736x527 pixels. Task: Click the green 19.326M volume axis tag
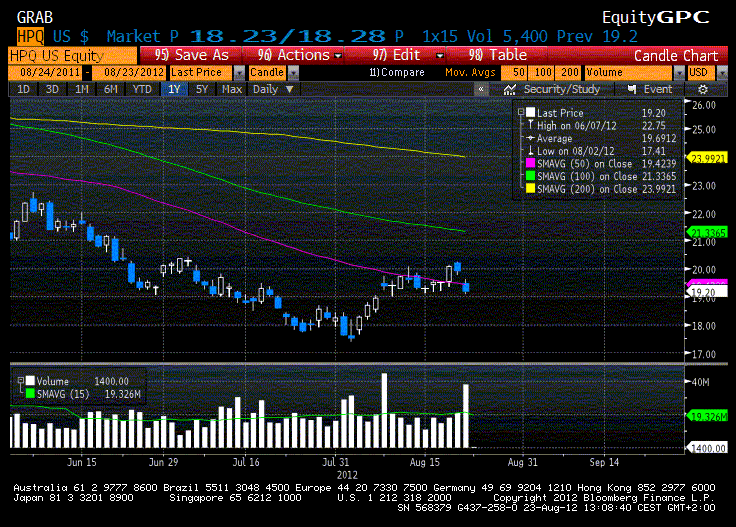[x=707, y=416]
